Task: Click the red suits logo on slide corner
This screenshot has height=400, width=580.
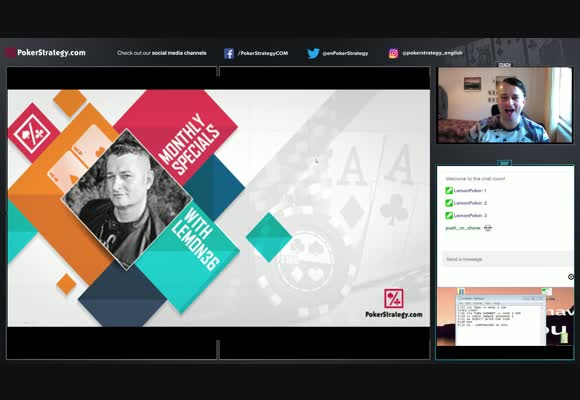Action: [394, 298]
